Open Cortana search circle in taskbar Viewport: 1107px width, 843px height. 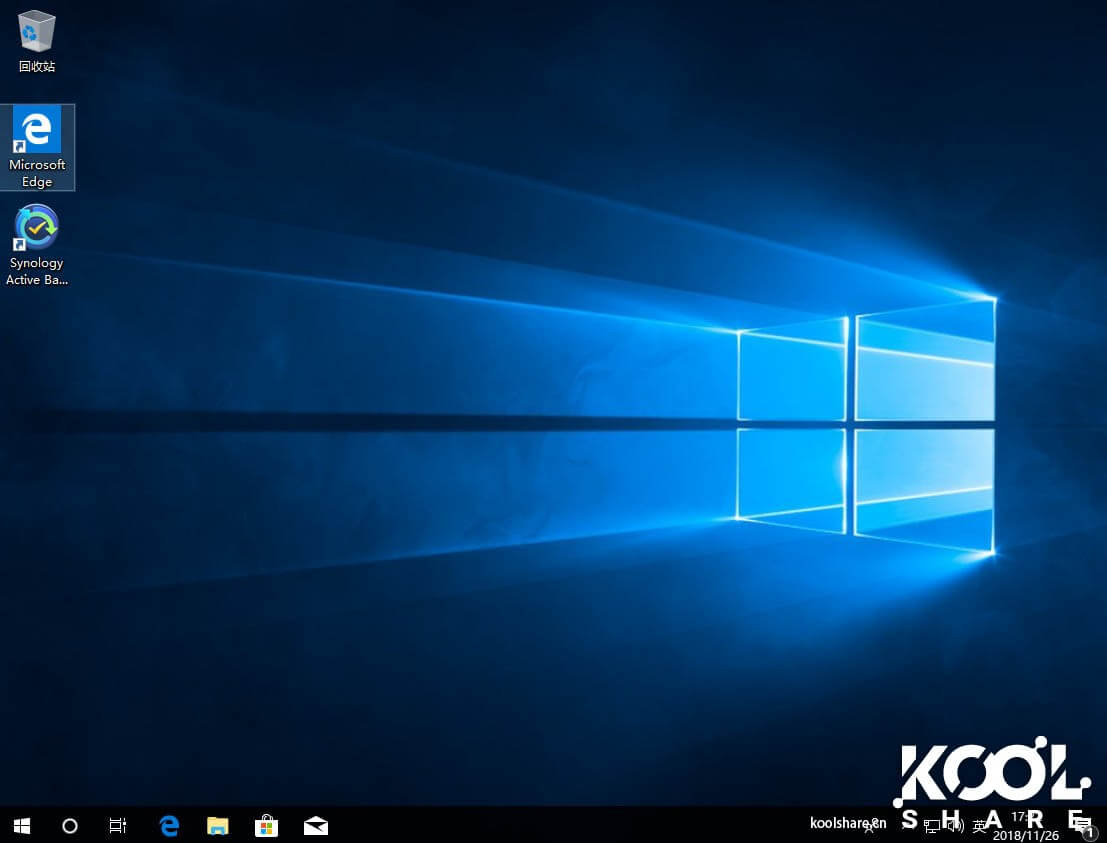(x=70, y=825)
